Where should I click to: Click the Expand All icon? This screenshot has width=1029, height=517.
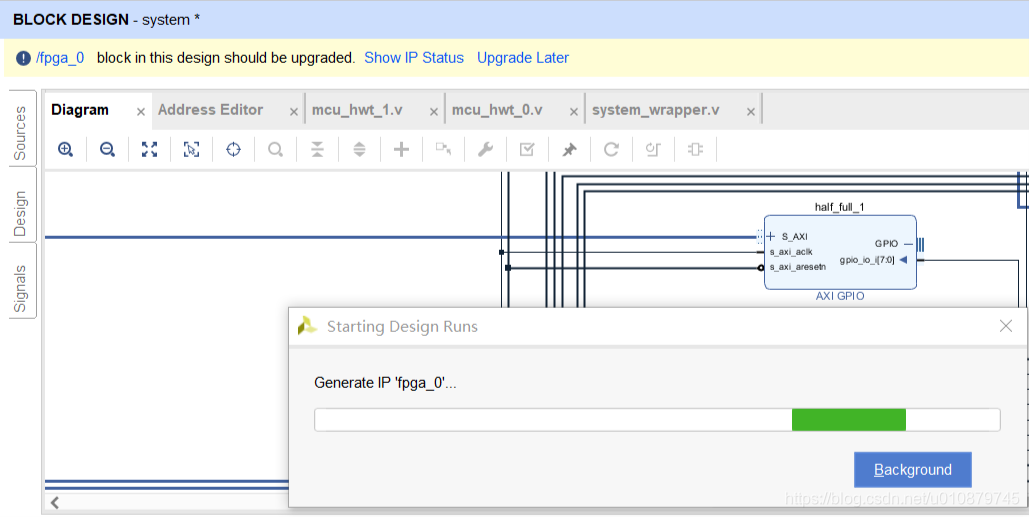(x=360, y=150)
